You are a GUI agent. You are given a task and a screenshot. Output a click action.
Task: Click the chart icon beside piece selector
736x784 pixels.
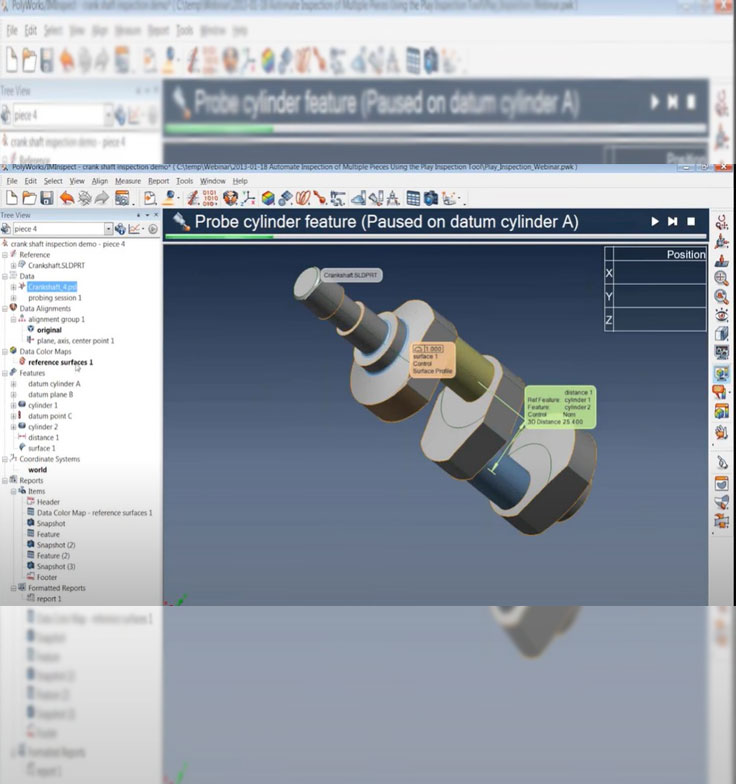[134, 228]
